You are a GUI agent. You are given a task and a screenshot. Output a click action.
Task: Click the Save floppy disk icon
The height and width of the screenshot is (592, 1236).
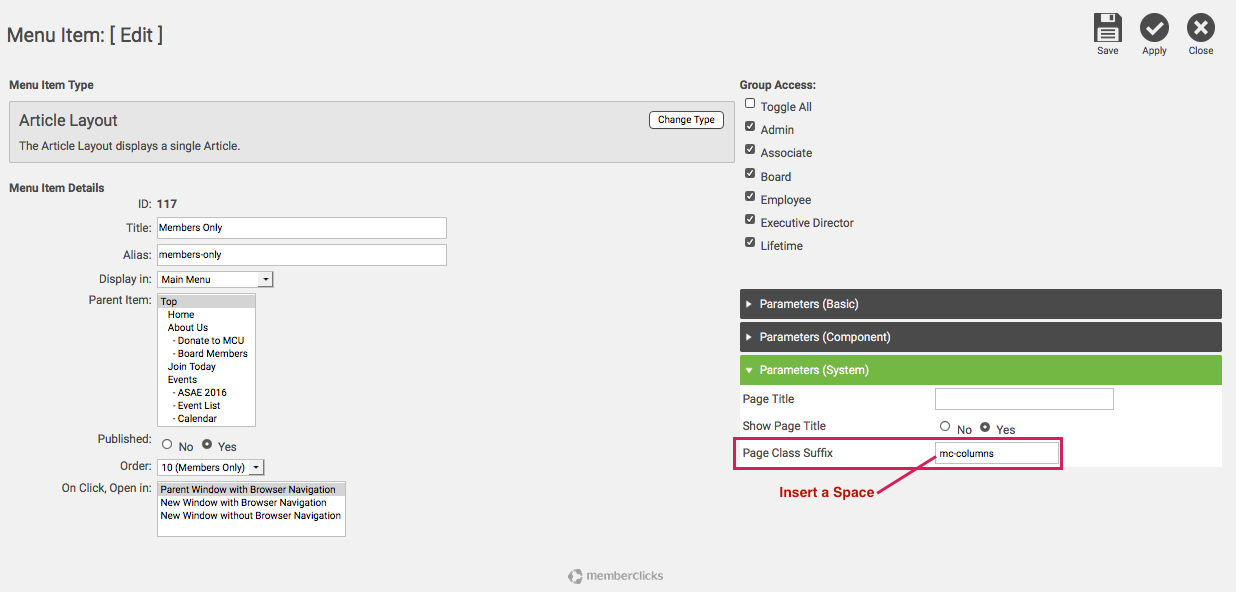1107,28
